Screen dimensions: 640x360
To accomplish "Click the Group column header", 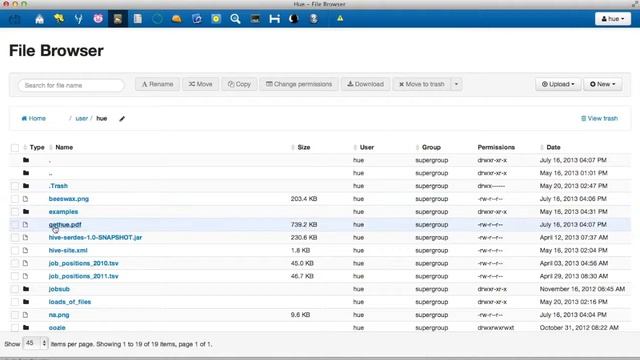I will (x=431, y=147).
